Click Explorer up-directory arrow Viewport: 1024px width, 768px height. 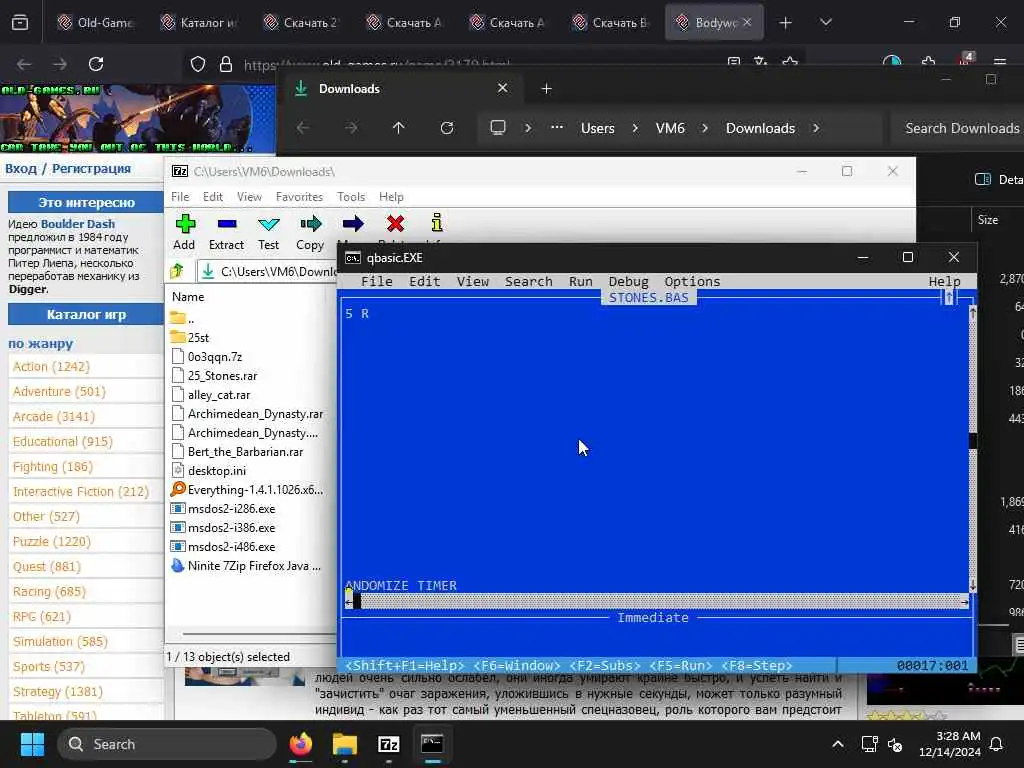pyautogui.click(x=398, y=128)
